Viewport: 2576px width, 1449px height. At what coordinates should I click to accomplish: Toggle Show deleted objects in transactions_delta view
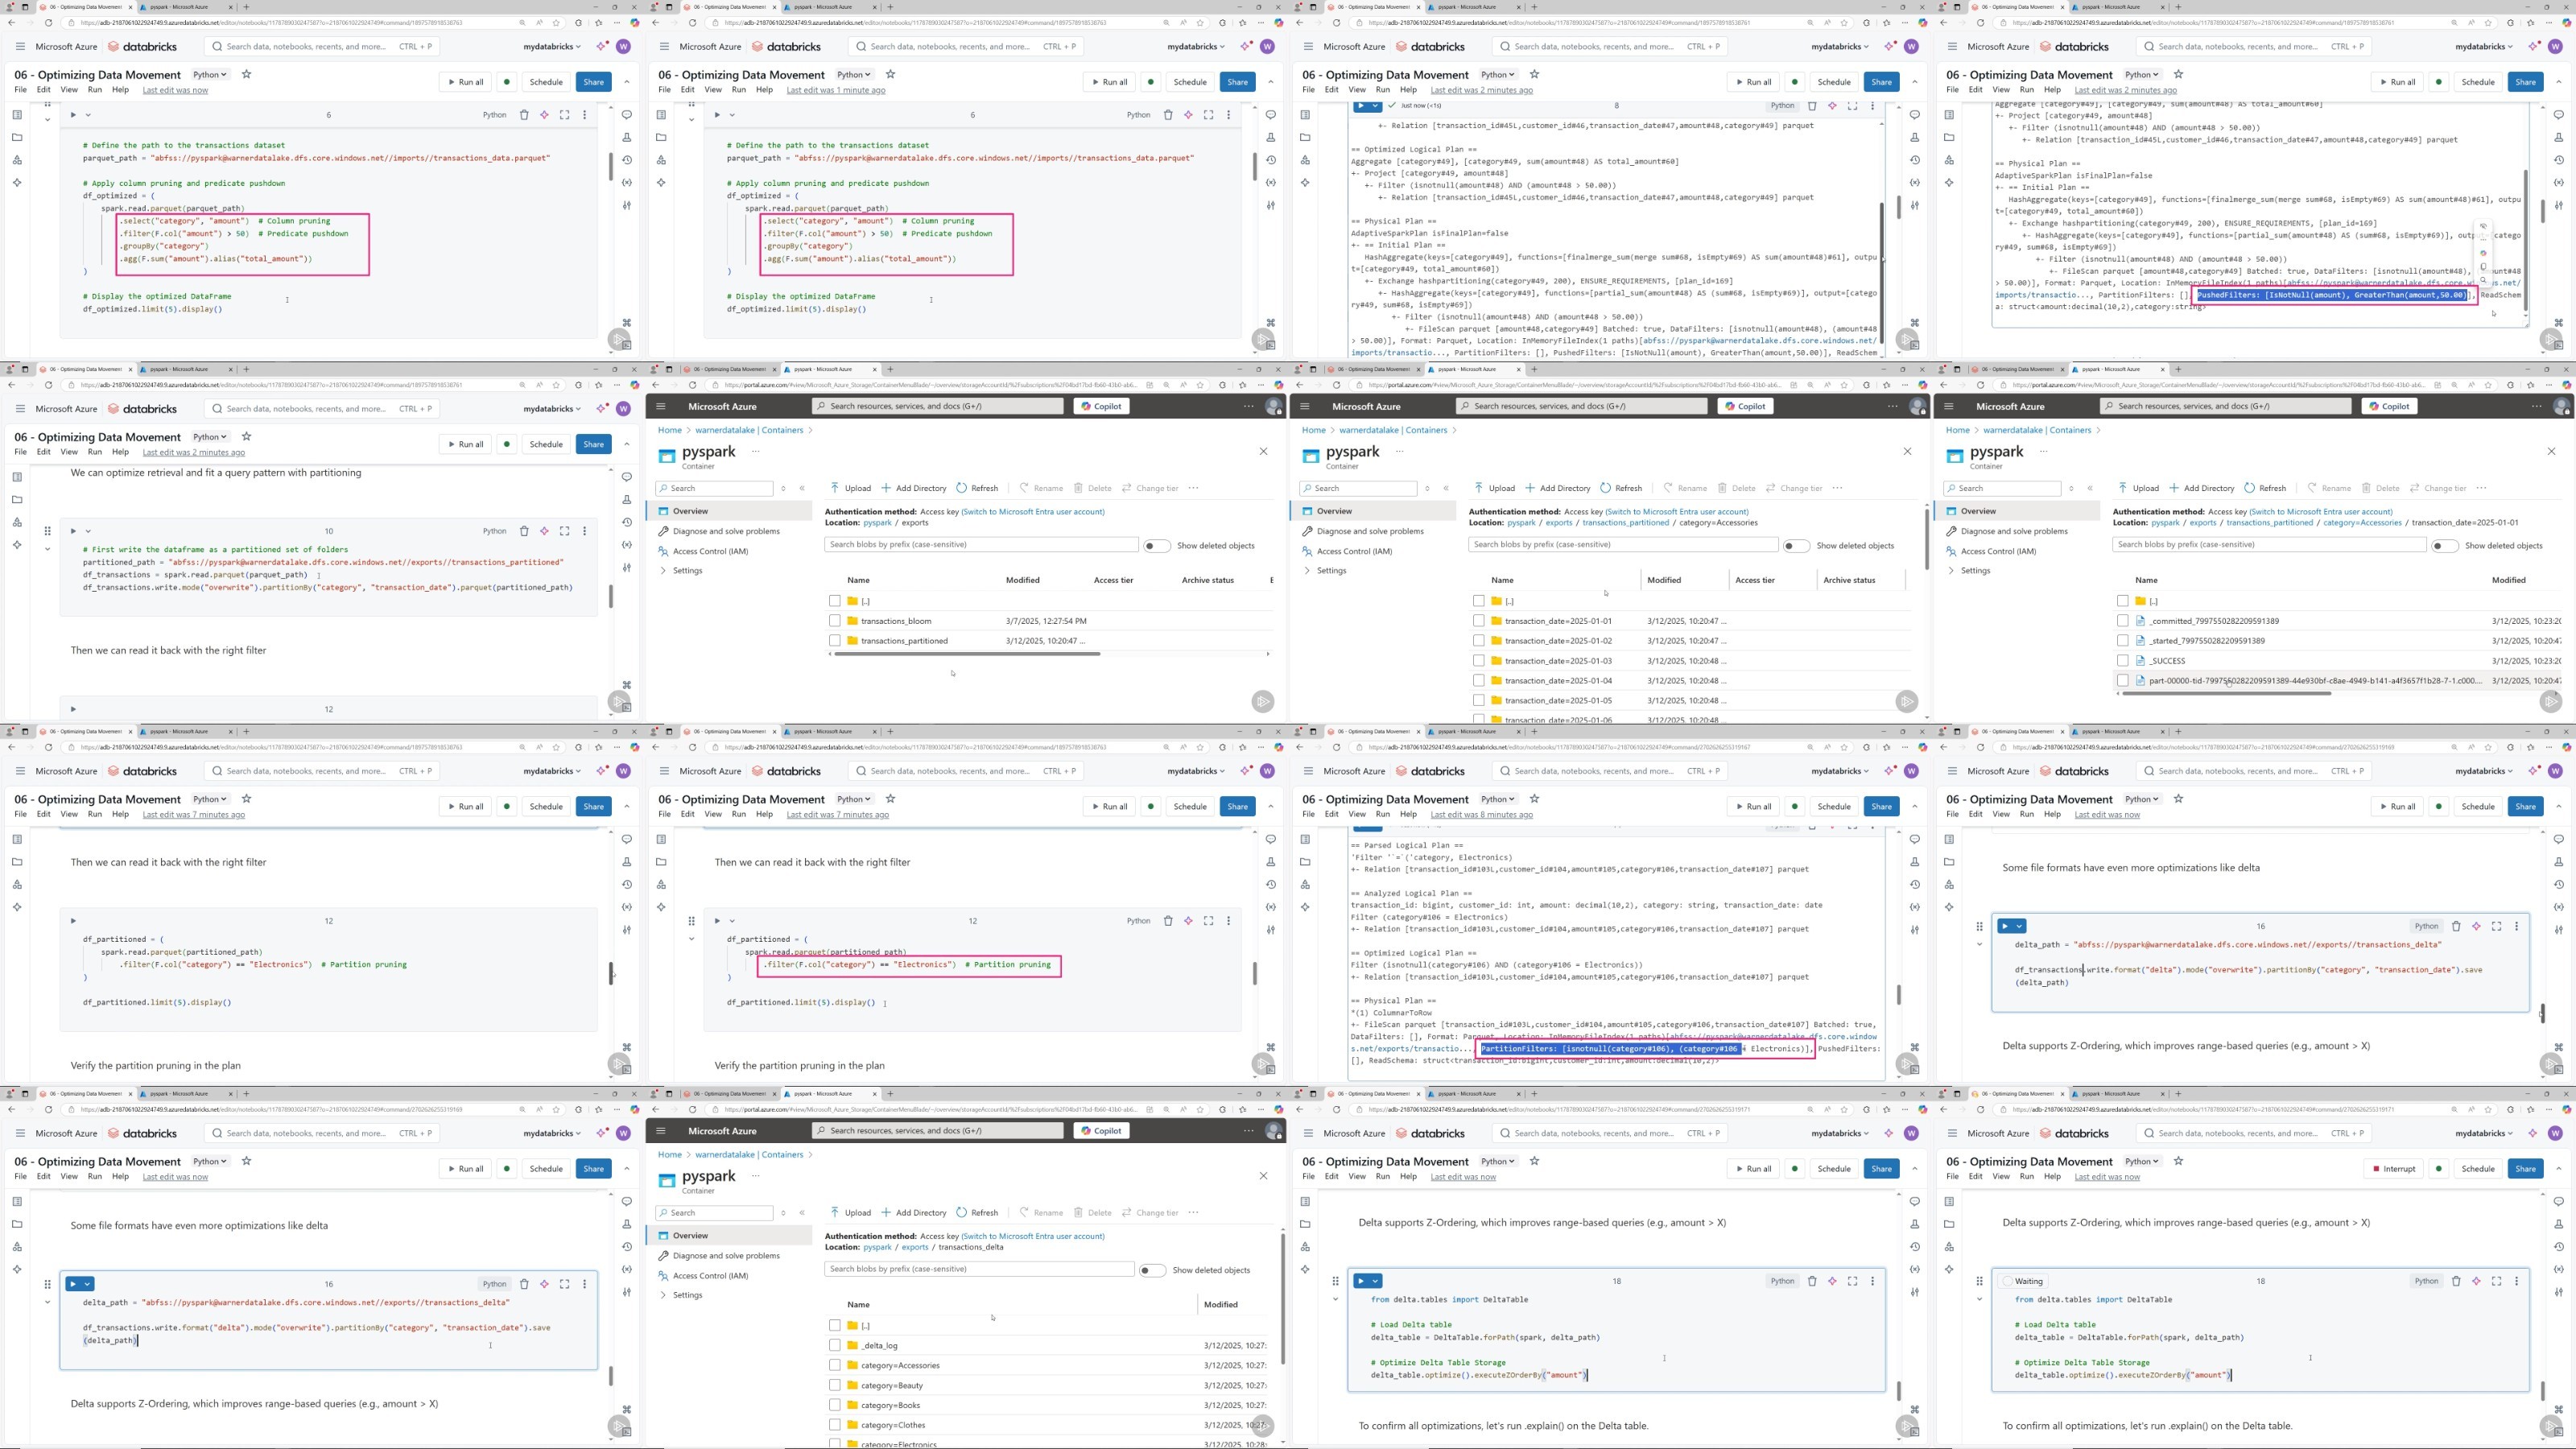pyautogui.click(x=1153, y=1270)
